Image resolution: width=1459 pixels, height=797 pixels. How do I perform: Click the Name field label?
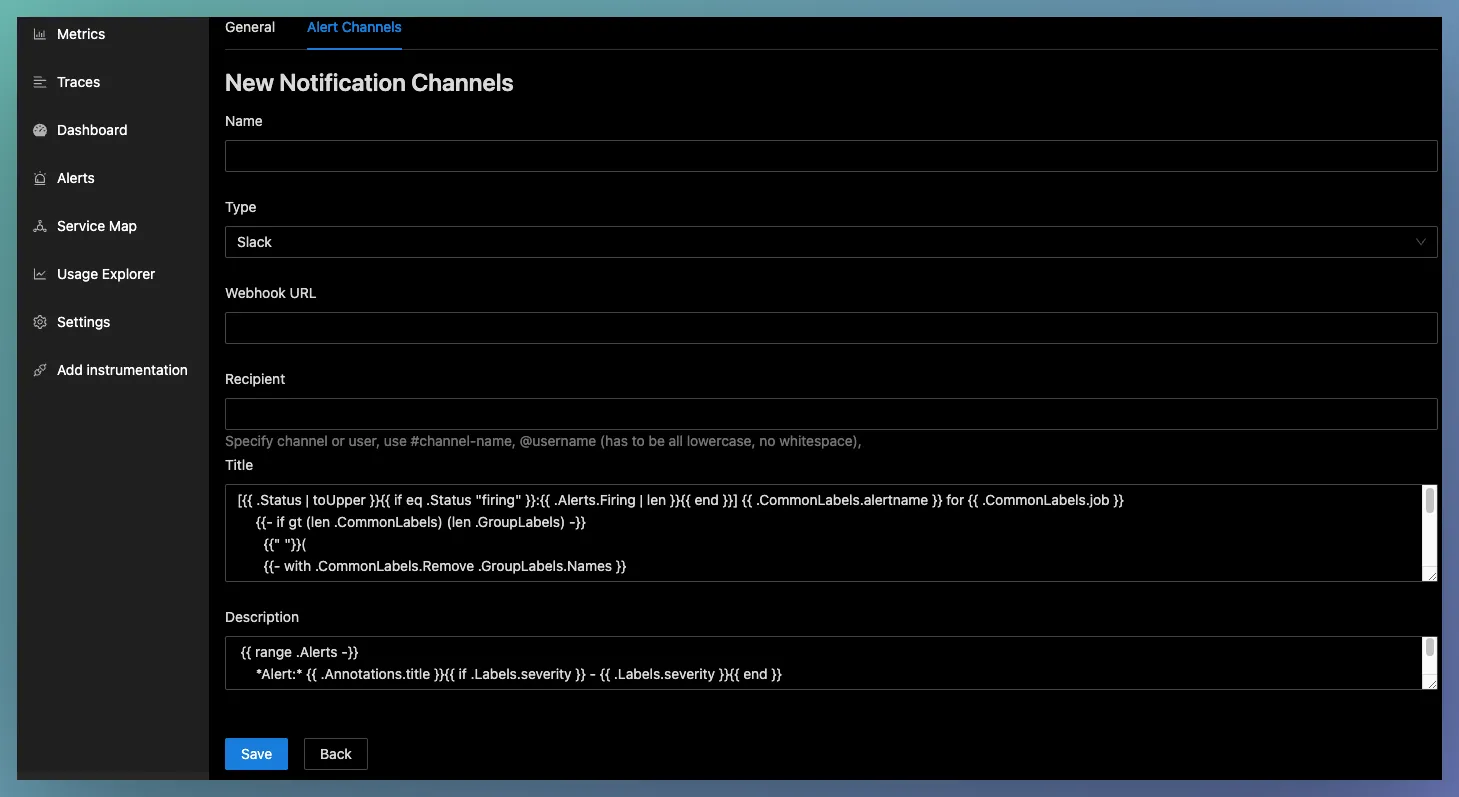(244, 121)
